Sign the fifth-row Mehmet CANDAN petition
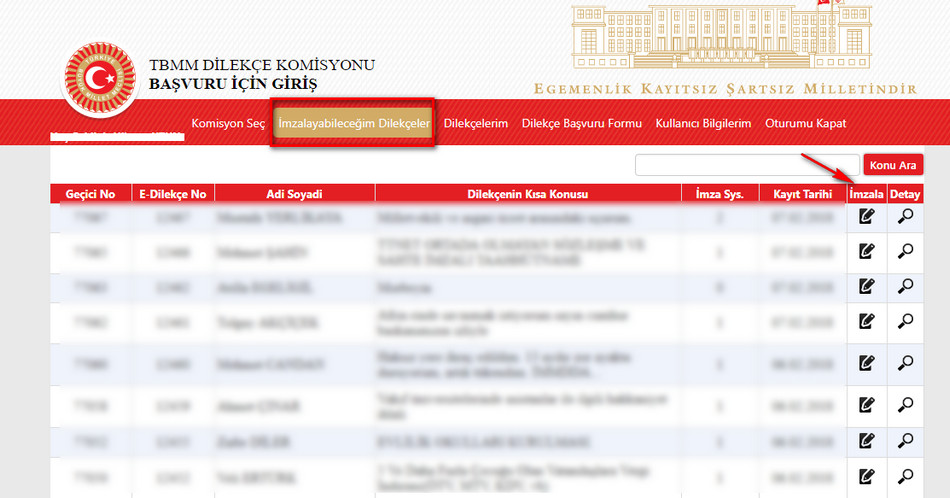950x498 pixels. pyautogui.click(x=866, y=363)
